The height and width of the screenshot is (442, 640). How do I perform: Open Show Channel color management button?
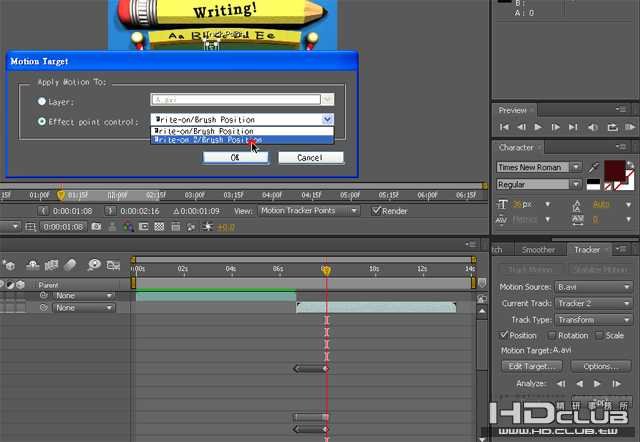128,227
